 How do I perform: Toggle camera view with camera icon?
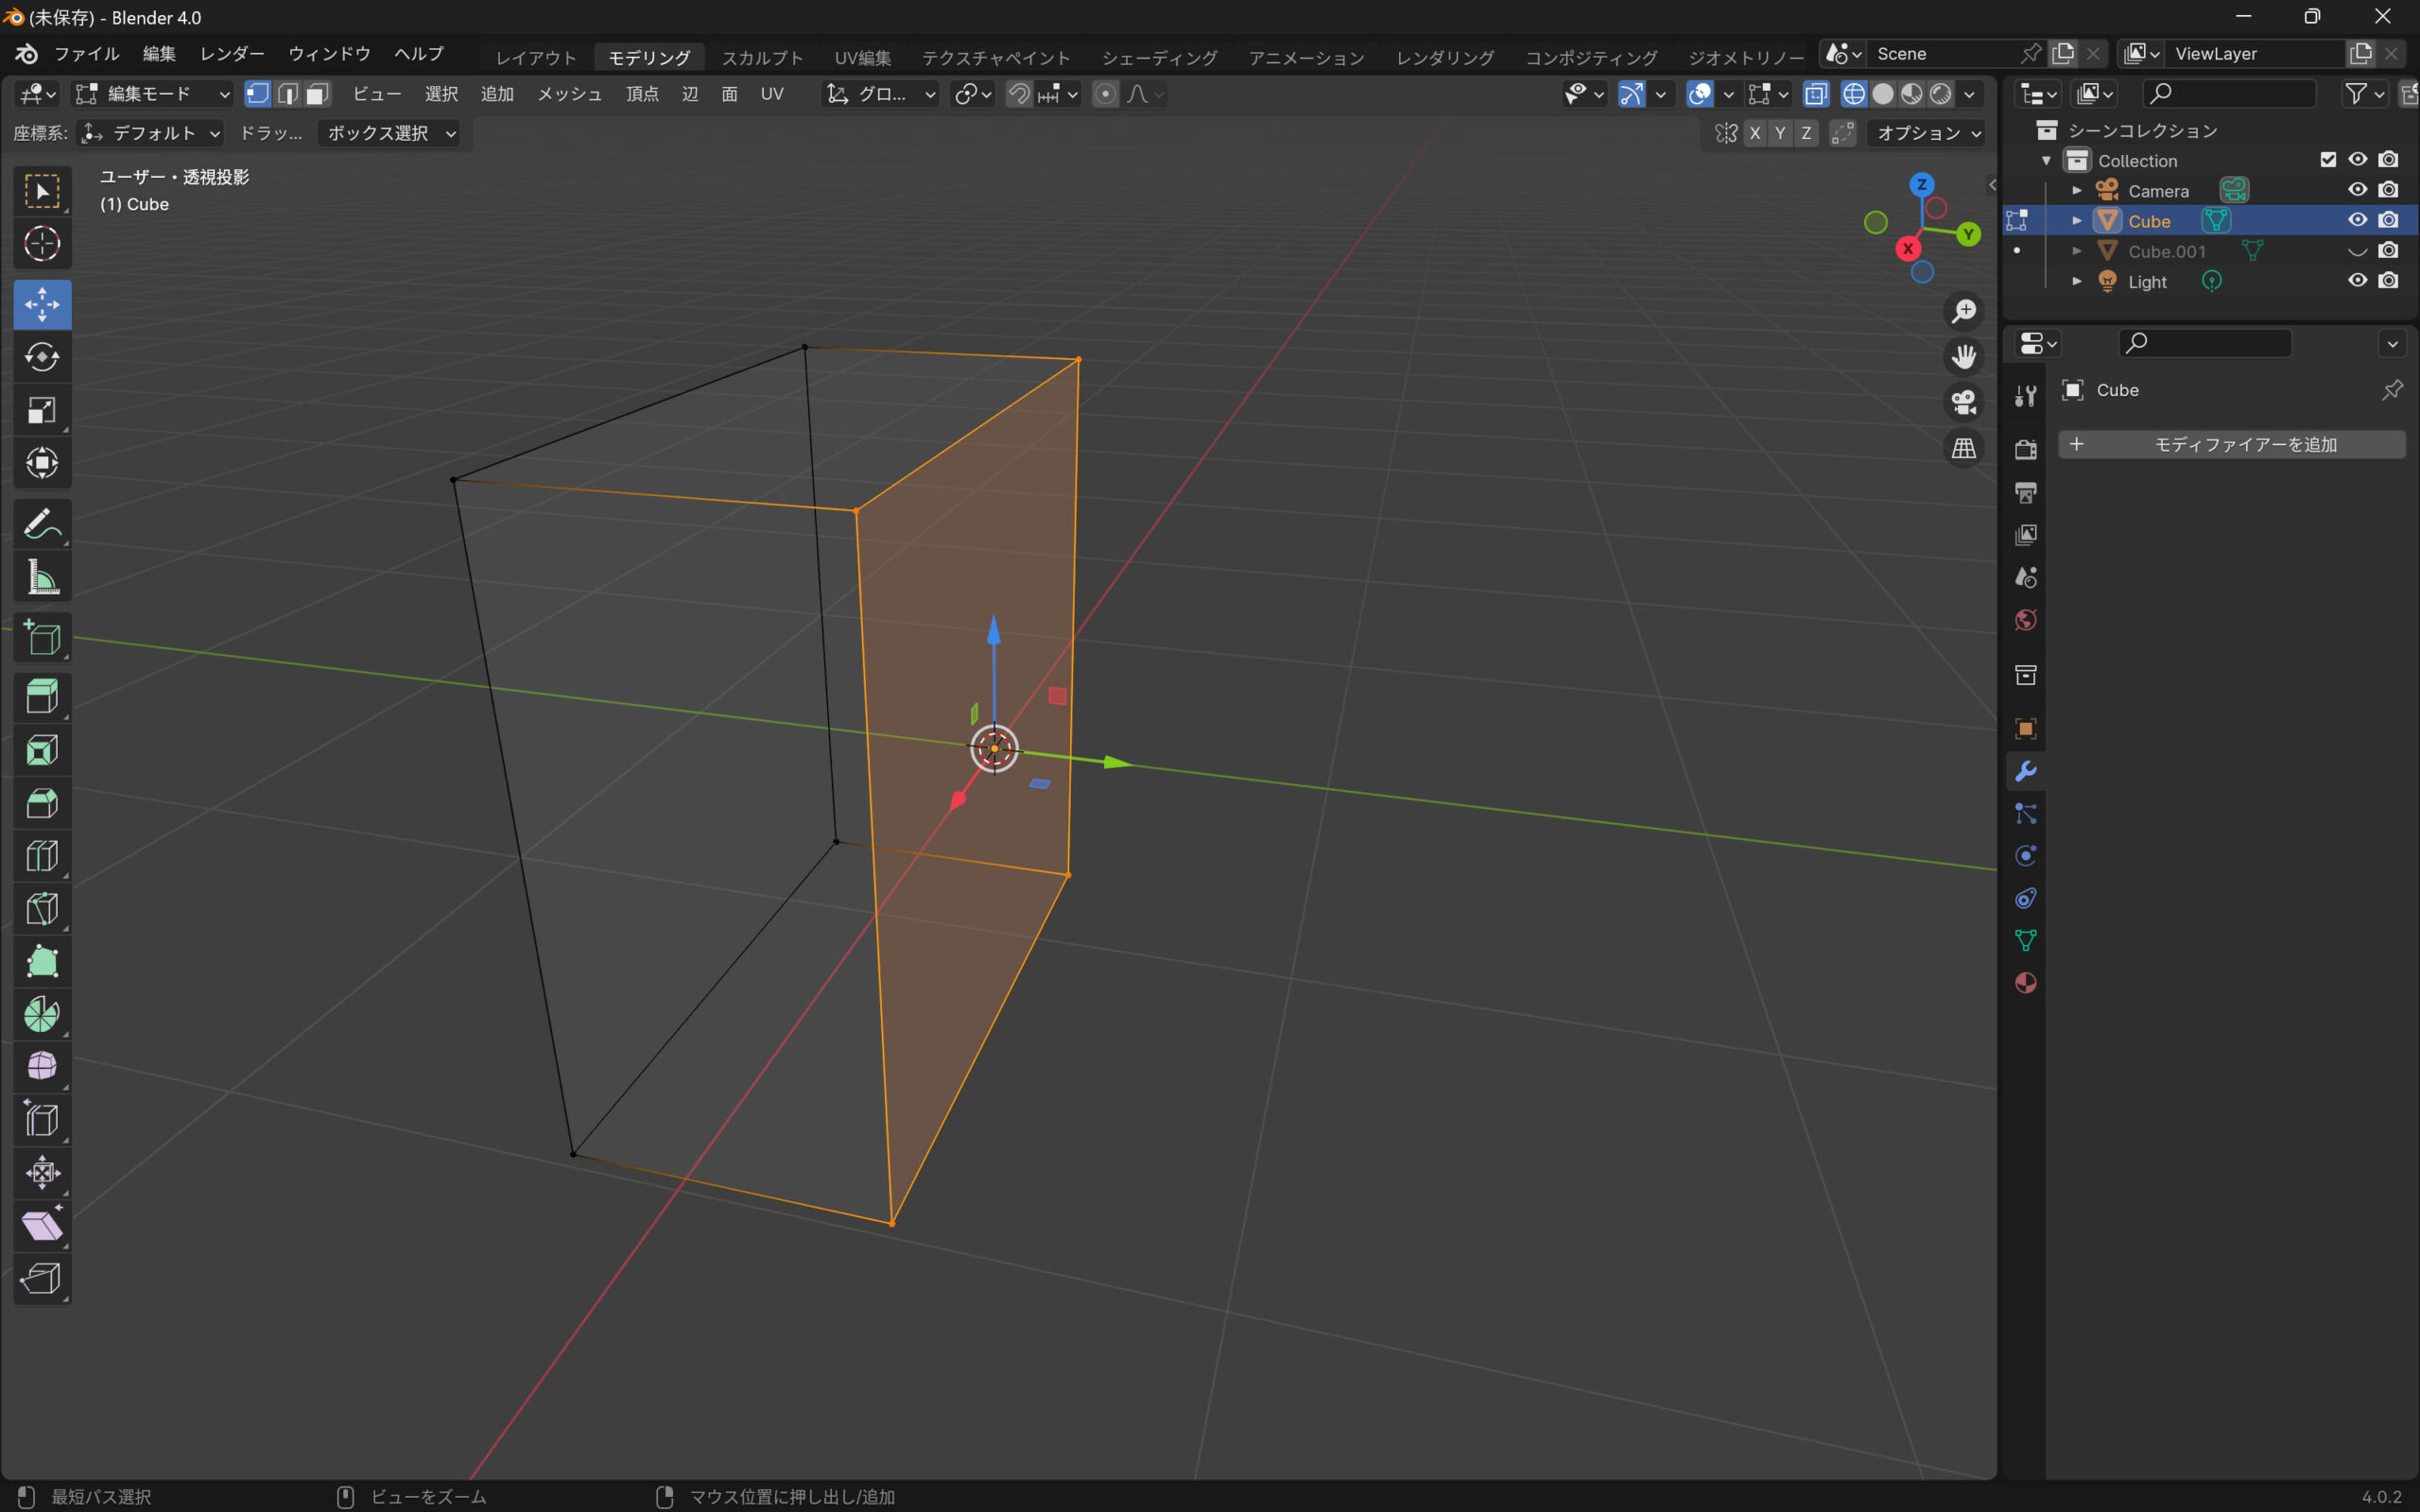click(1963, 402)
